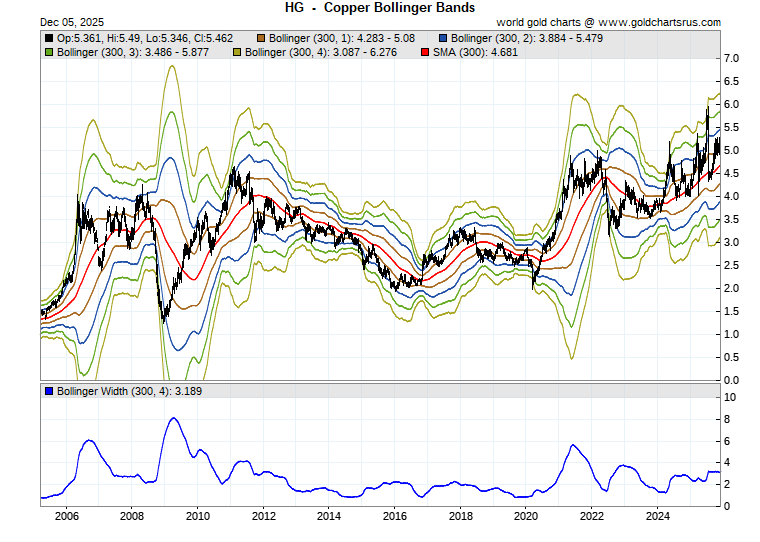The image size is (760, 542).
Task: Click the 10 tick on the width axis
Action: [731, 397]
